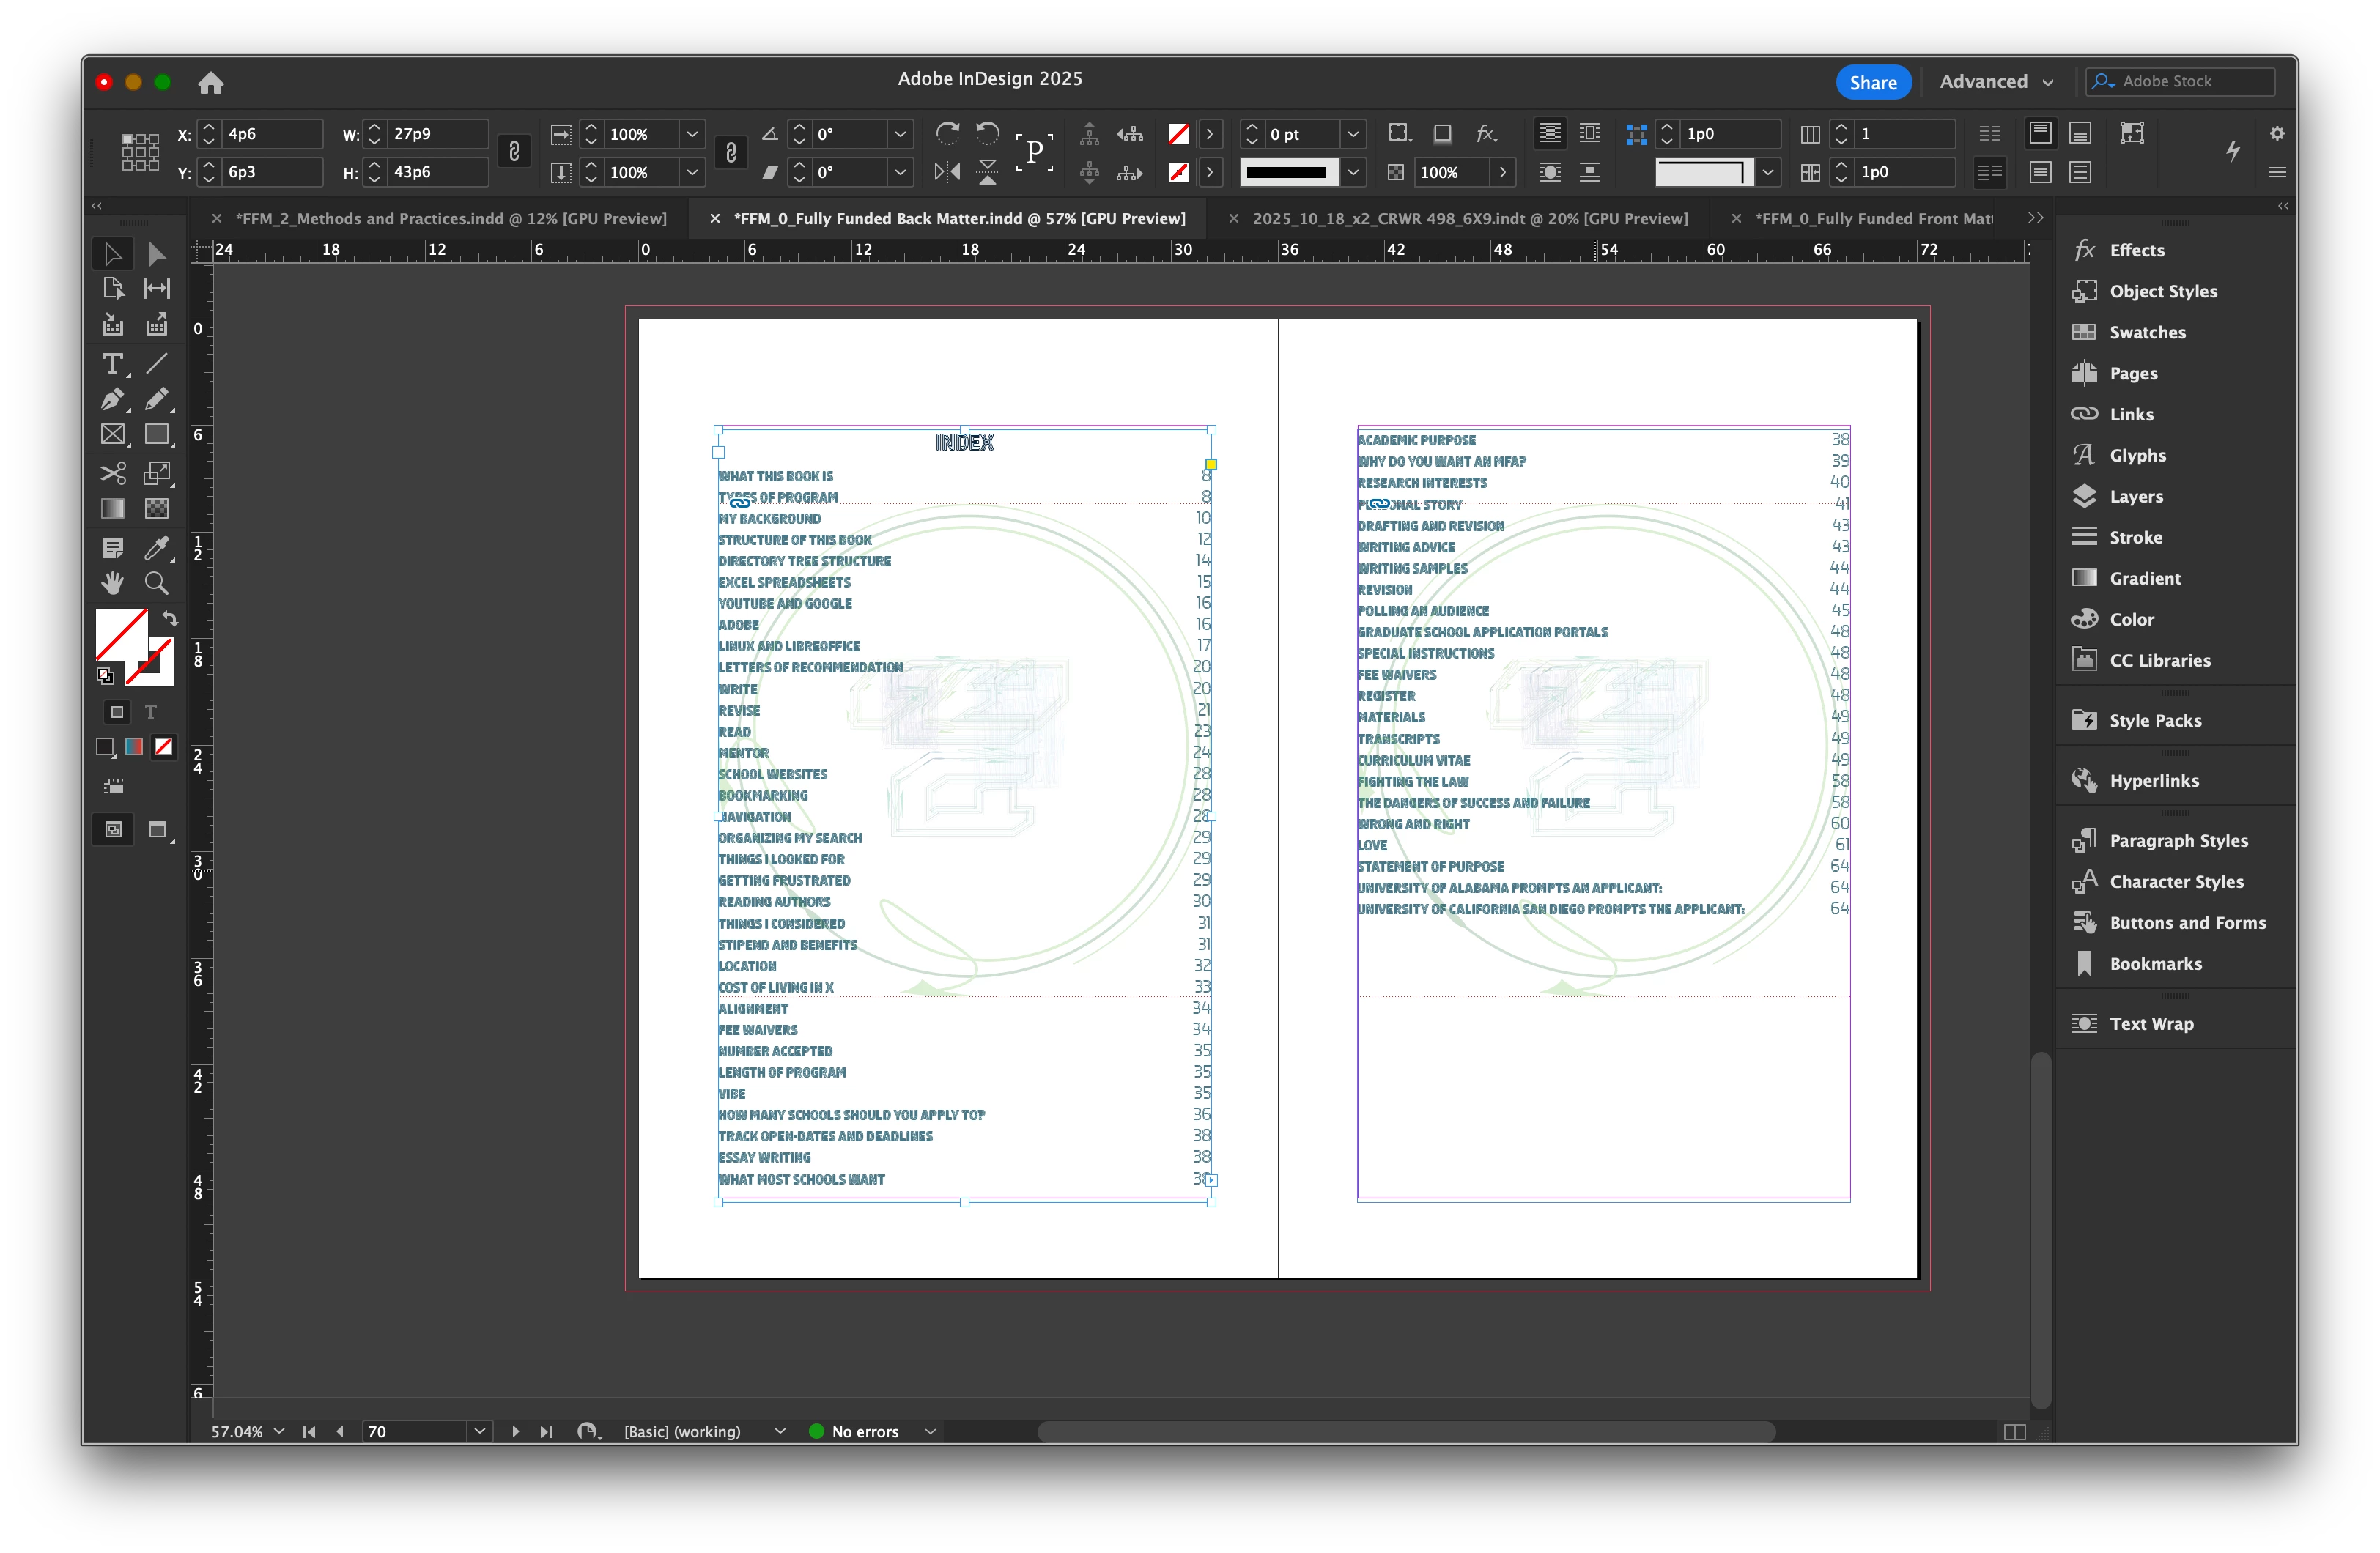Select the Hand tool
The image size is (2380, 1553).
click(112, 583)
